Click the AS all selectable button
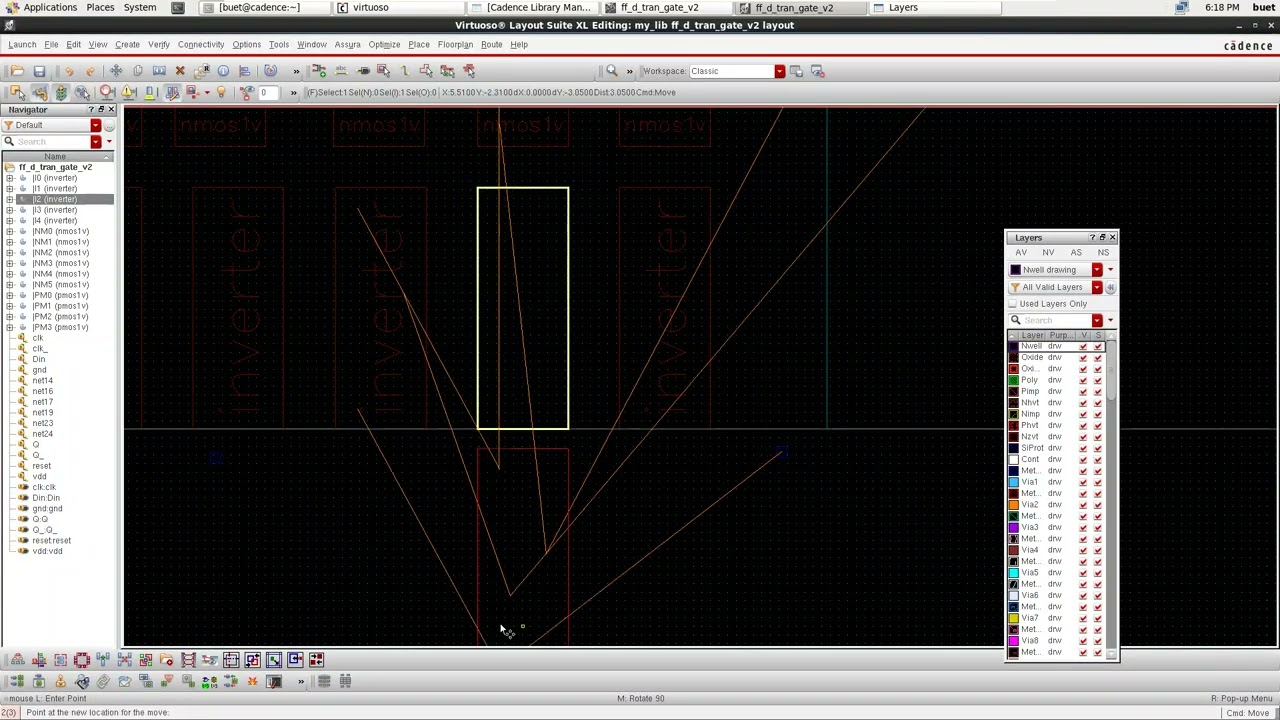Image resolution: width=1280 pixels, height=720 pixels. point(1076,253)
